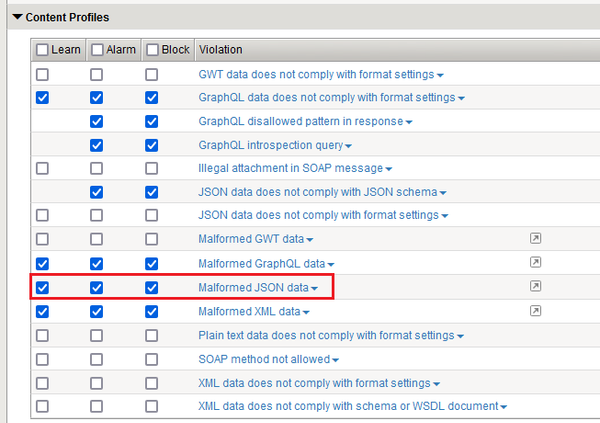Toggle the Block column header checkbox
The height and width of the screenshot is (423, 600).
(x=151, y=49)
